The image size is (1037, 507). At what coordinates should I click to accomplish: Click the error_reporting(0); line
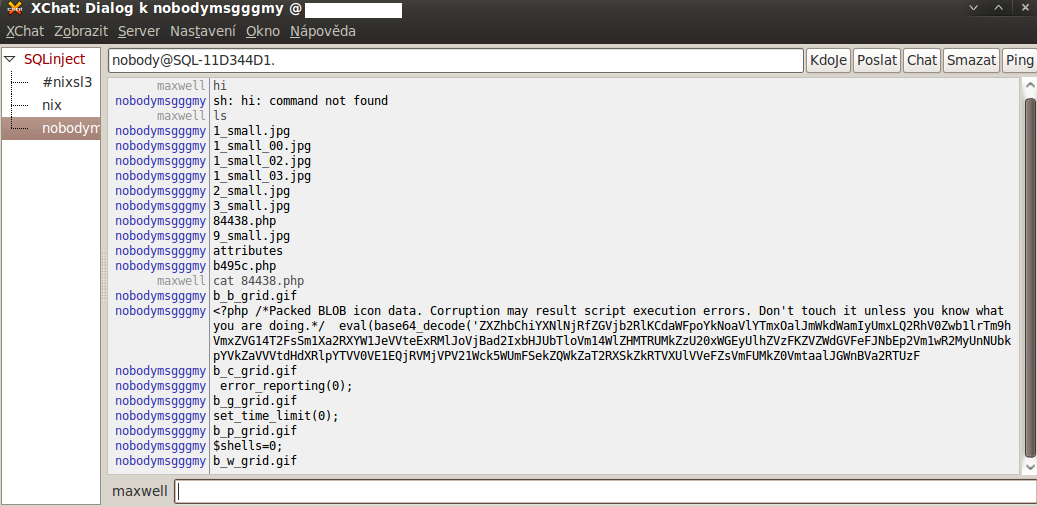tap(286, 386)
